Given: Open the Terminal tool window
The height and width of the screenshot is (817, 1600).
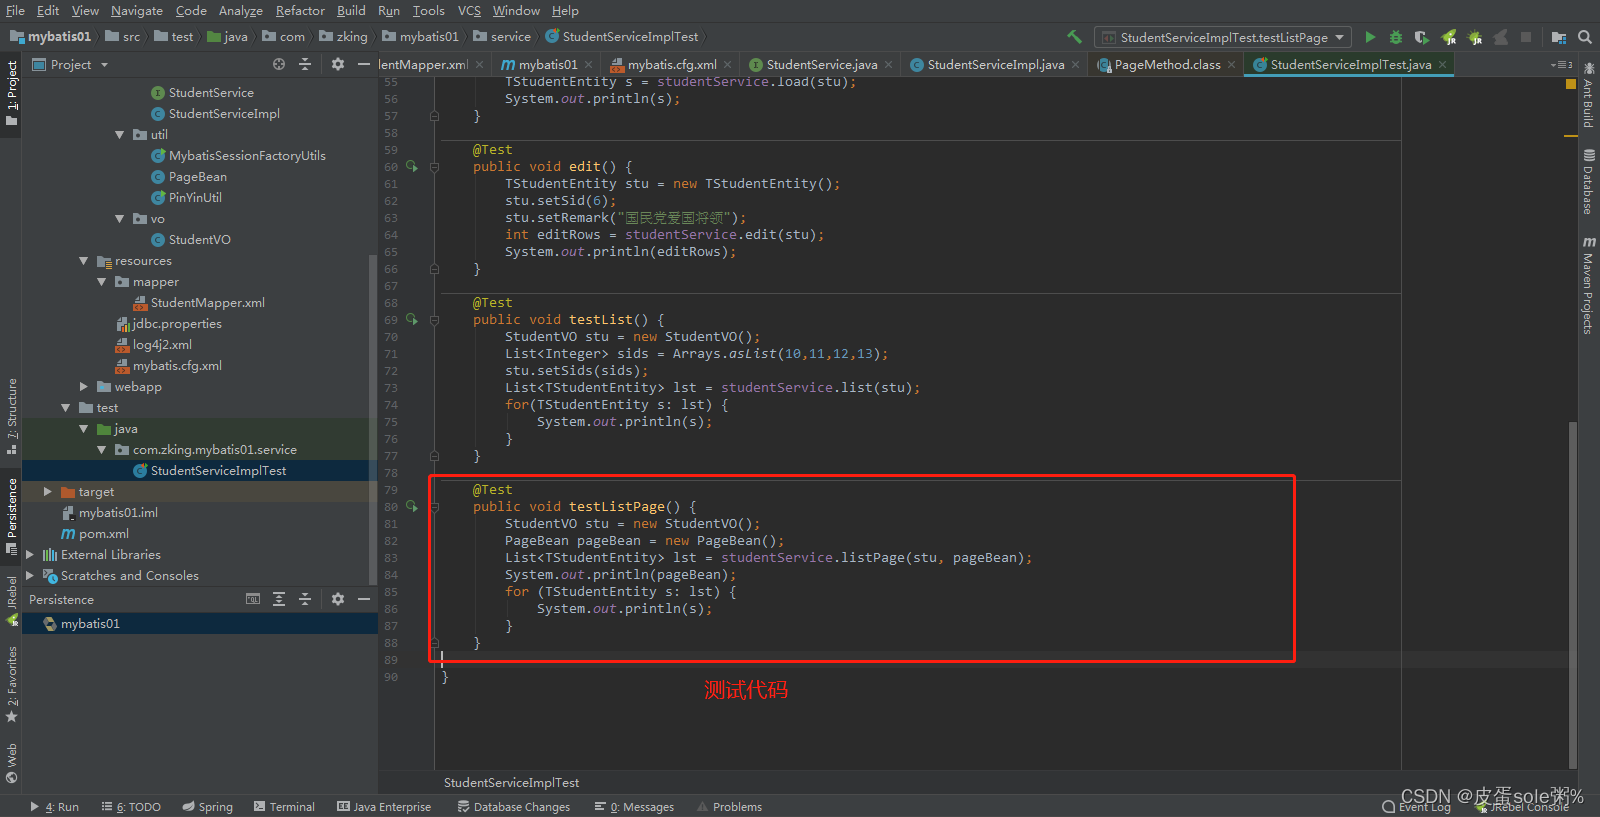Looking at the screenshot, I should (284, 807).
